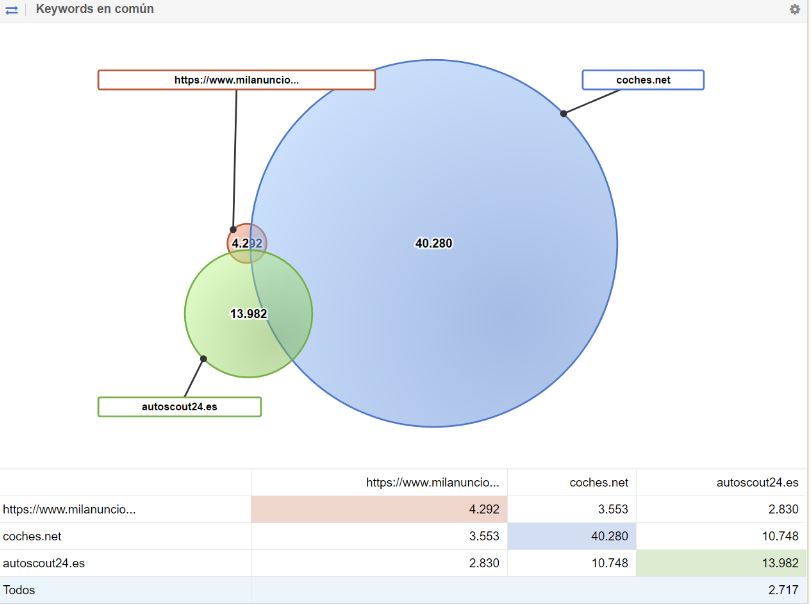Click the Todos row label
The height and width of the screenshot is (604, 811).
click(x=20, y=590)
